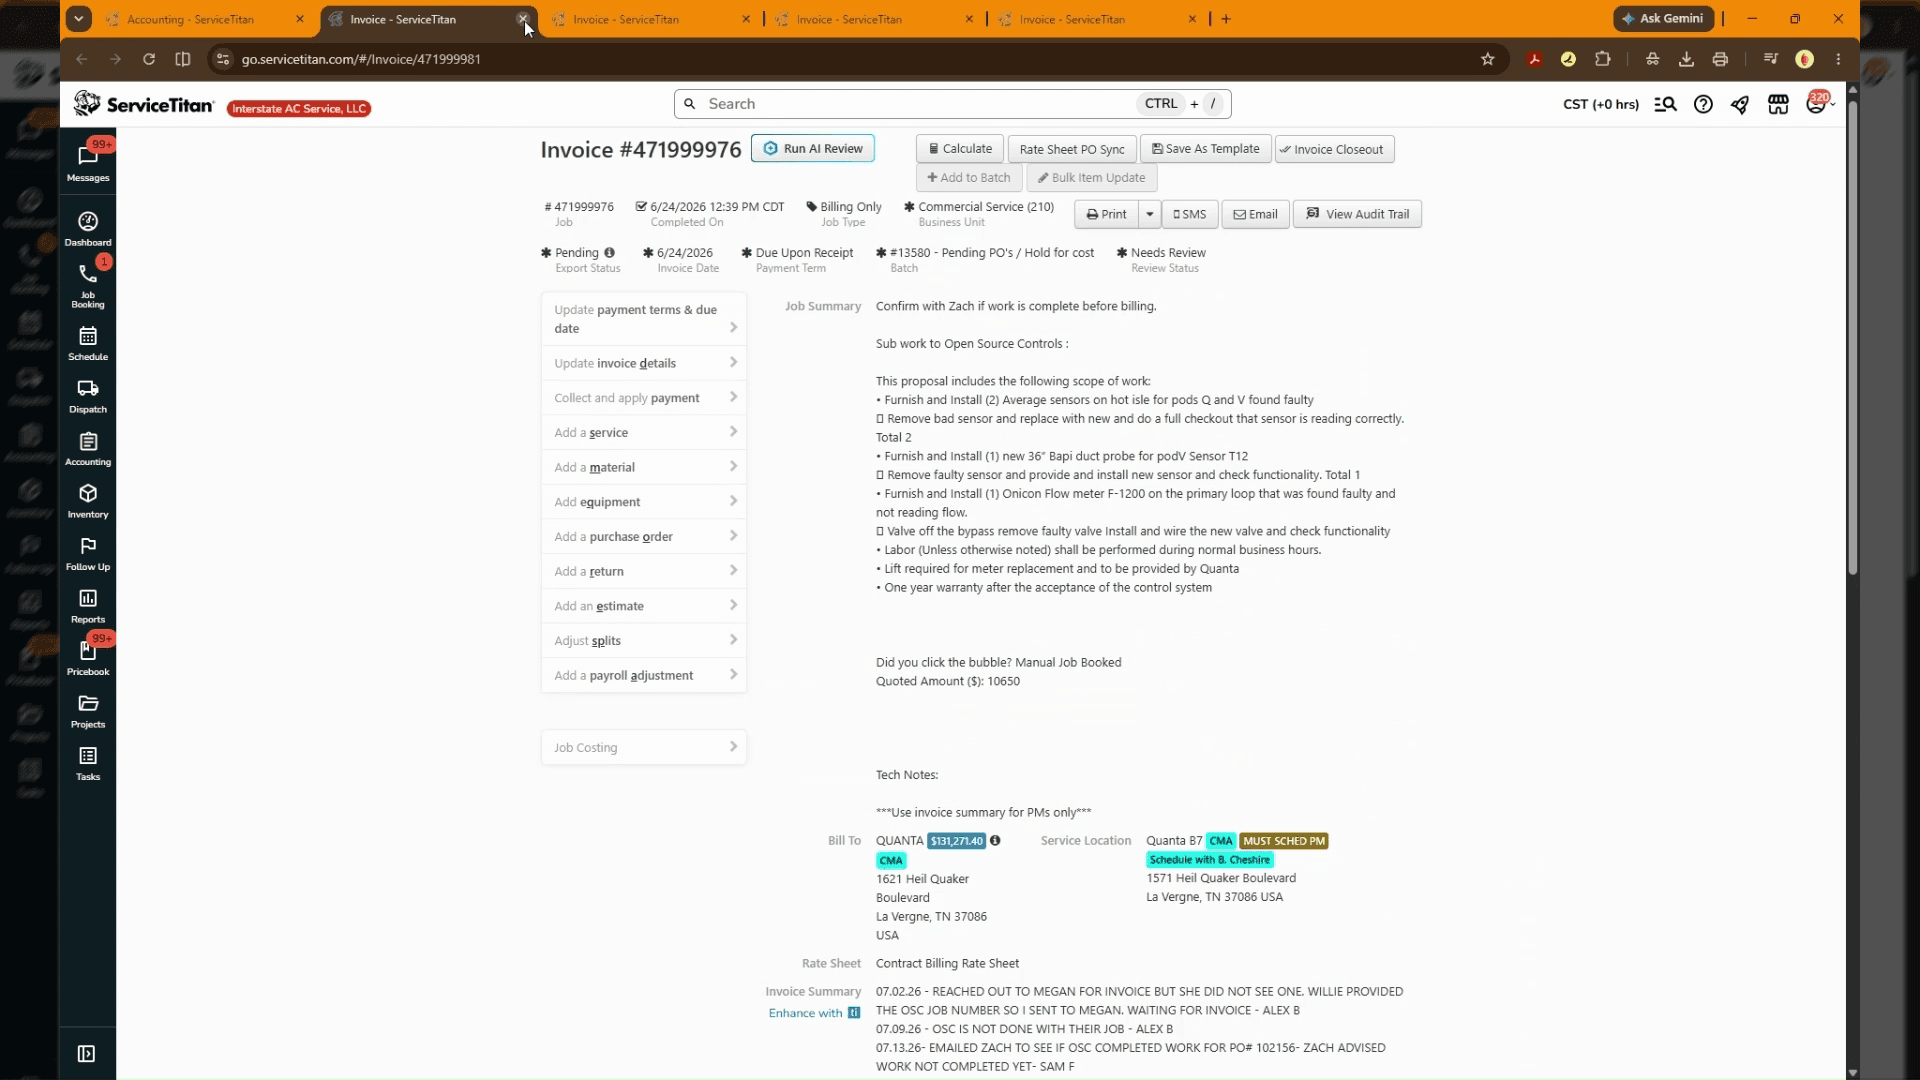Screen dimensions: 1920x1080
Task: Click the info icon beside Pending status
Action: (610, 253)
